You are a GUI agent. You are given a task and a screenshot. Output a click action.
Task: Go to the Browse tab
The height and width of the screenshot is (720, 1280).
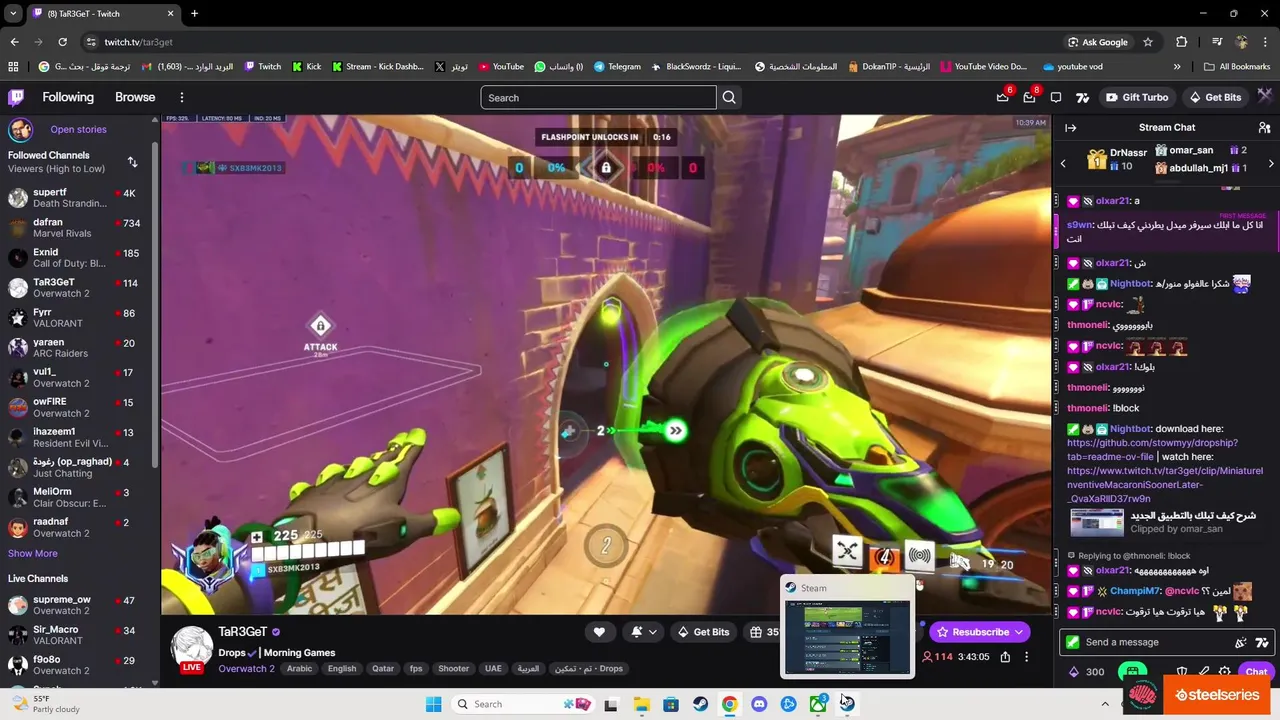(x=135, y=97)
